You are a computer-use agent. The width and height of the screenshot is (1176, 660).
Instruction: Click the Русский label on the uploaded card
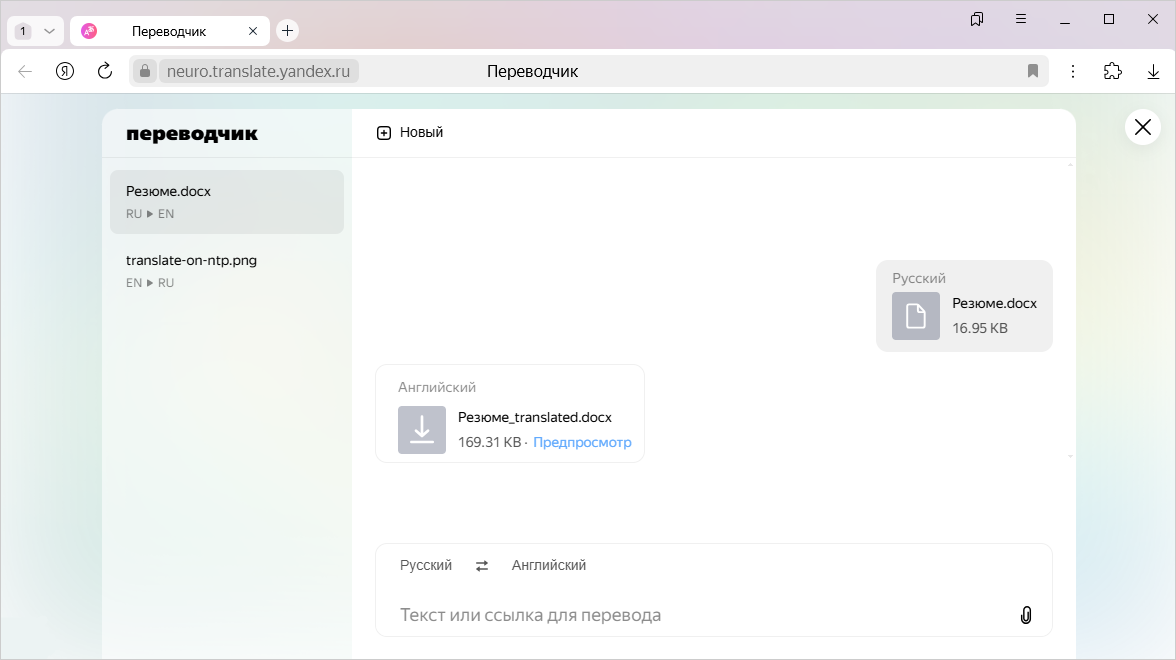tap(919, 278)
